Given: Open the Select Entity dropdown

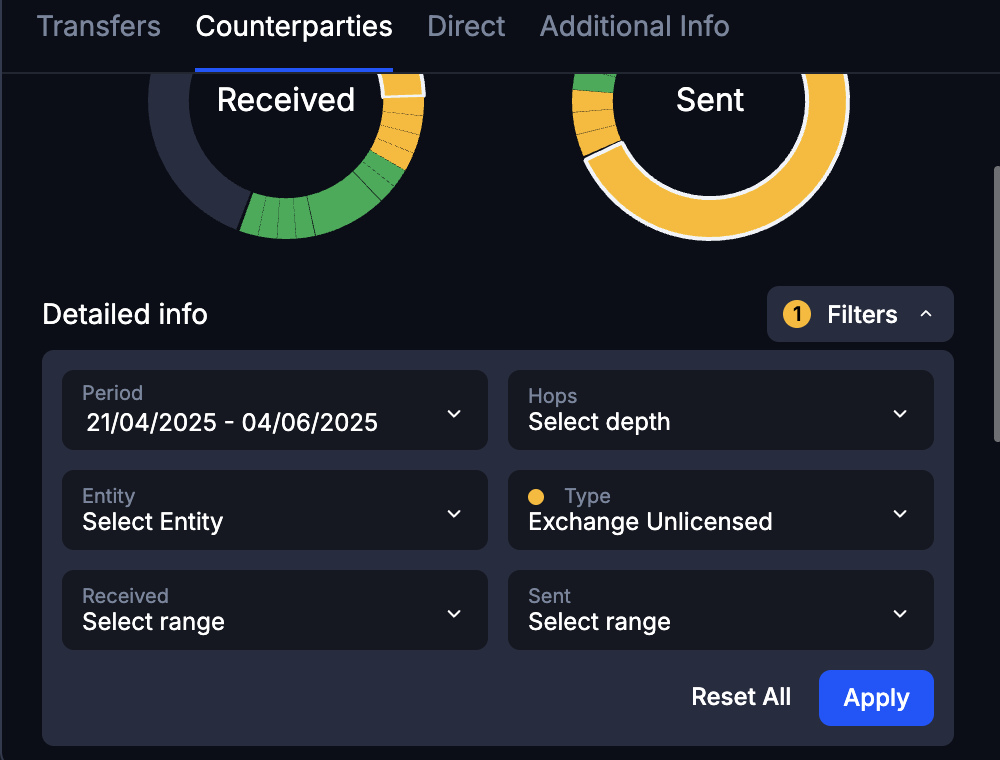Looking at the screenshot, I should 275,511.
